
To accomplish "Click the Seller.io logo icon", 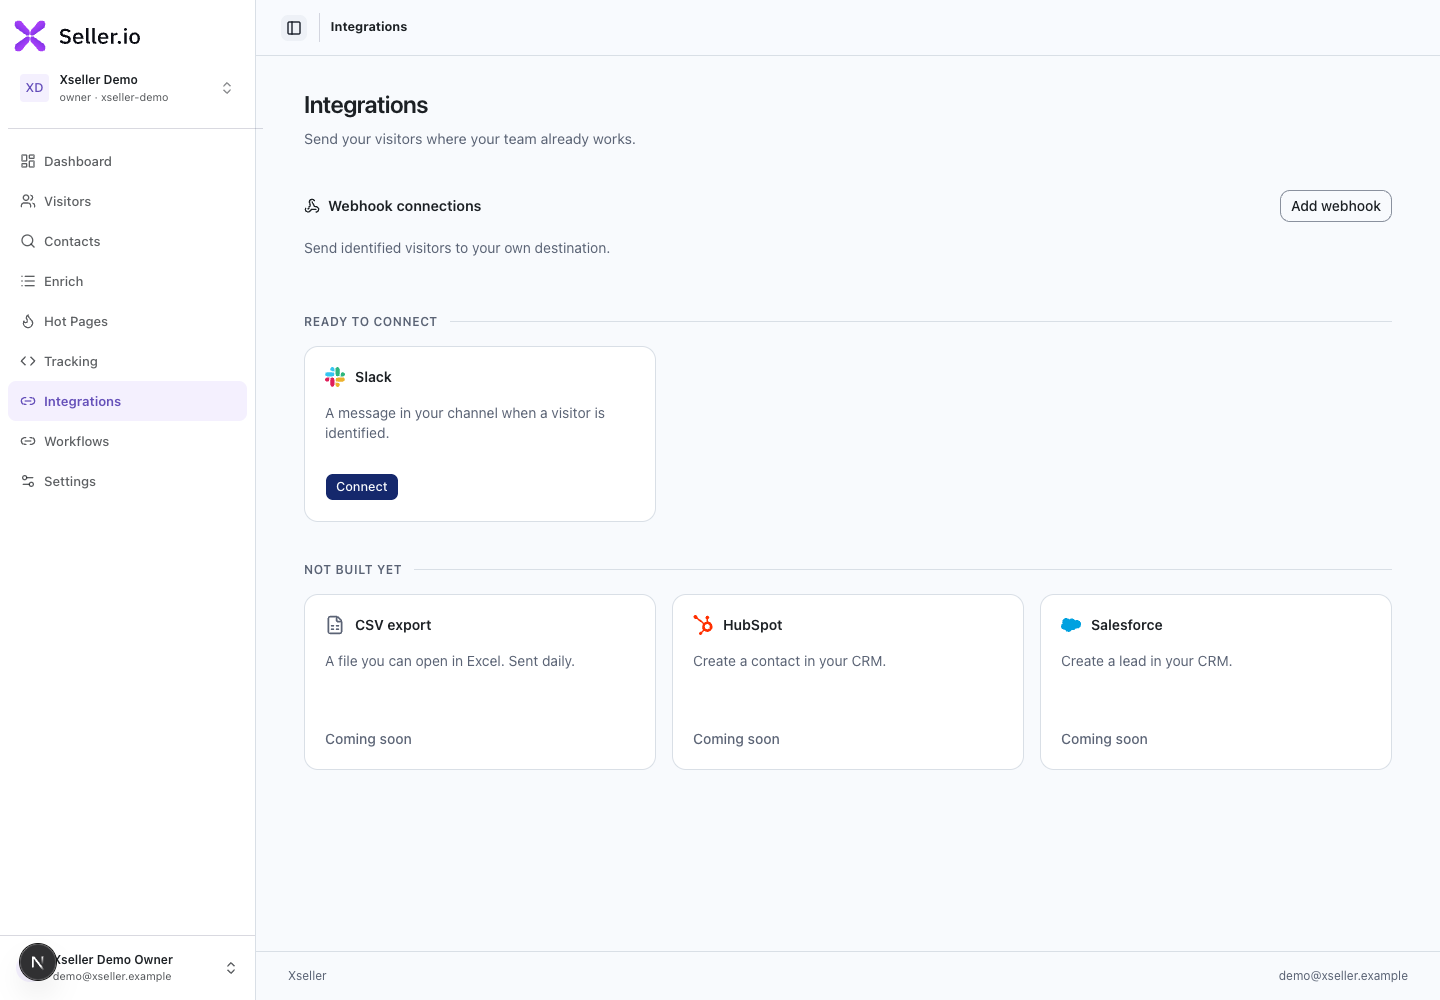I will click(30, 36).
